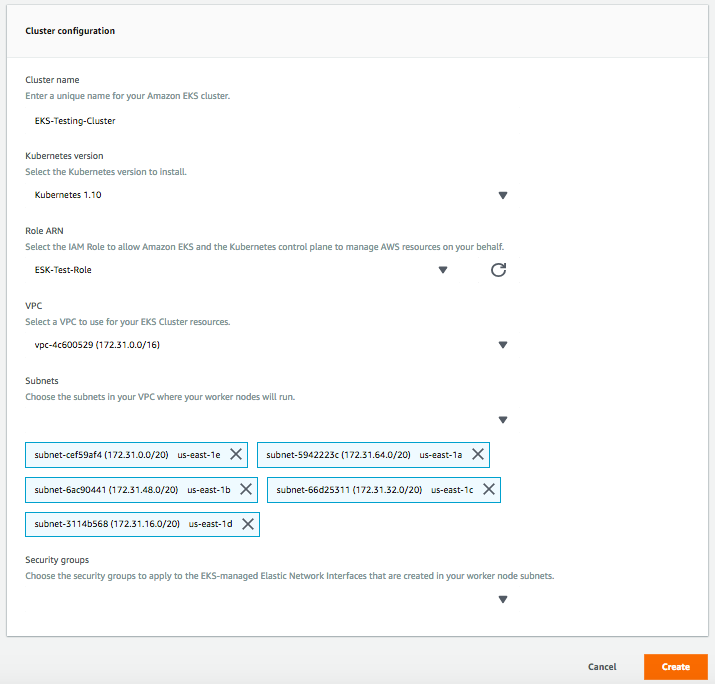Open the Kubernetes version dropdown arrow

[503, 195]
